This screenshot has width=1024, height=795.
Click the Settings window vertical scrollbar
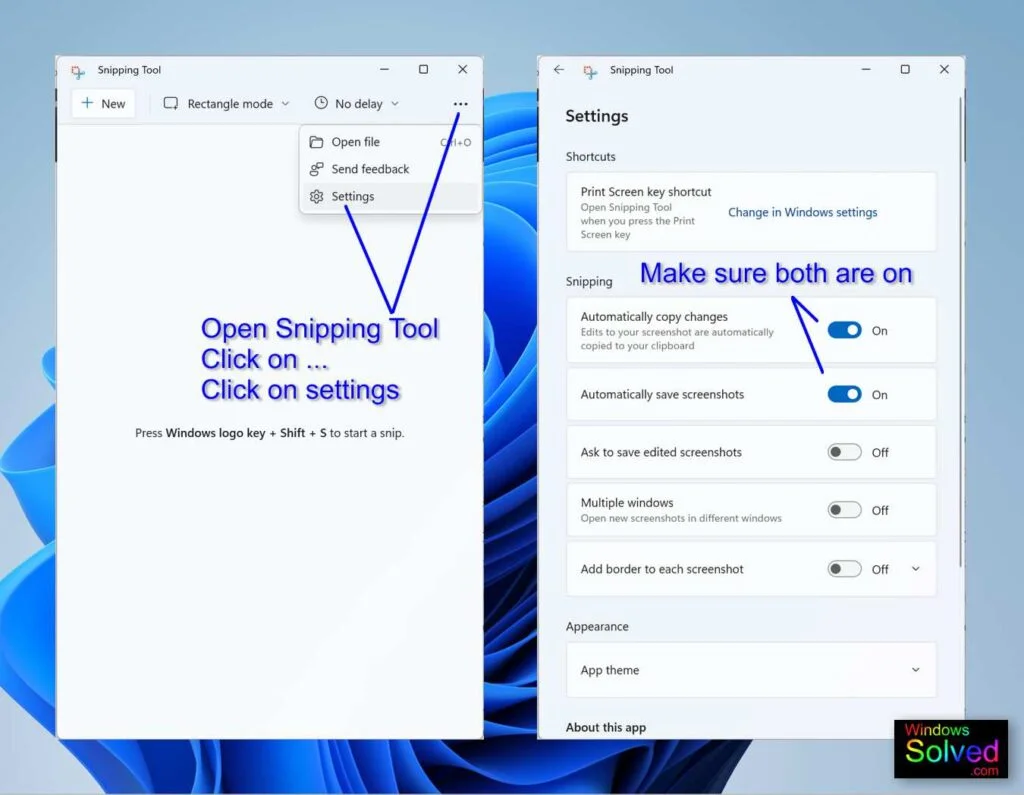(x=961, y=332)
